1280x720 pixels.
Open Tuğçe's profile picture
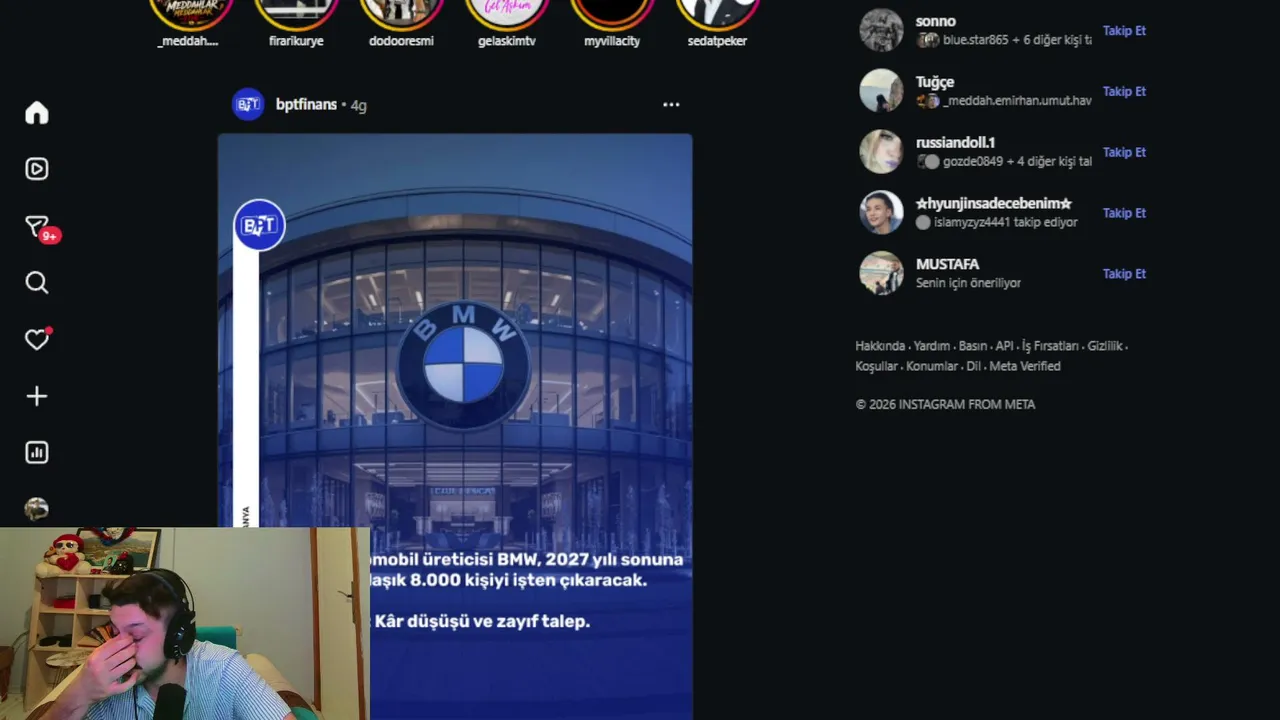881,91
